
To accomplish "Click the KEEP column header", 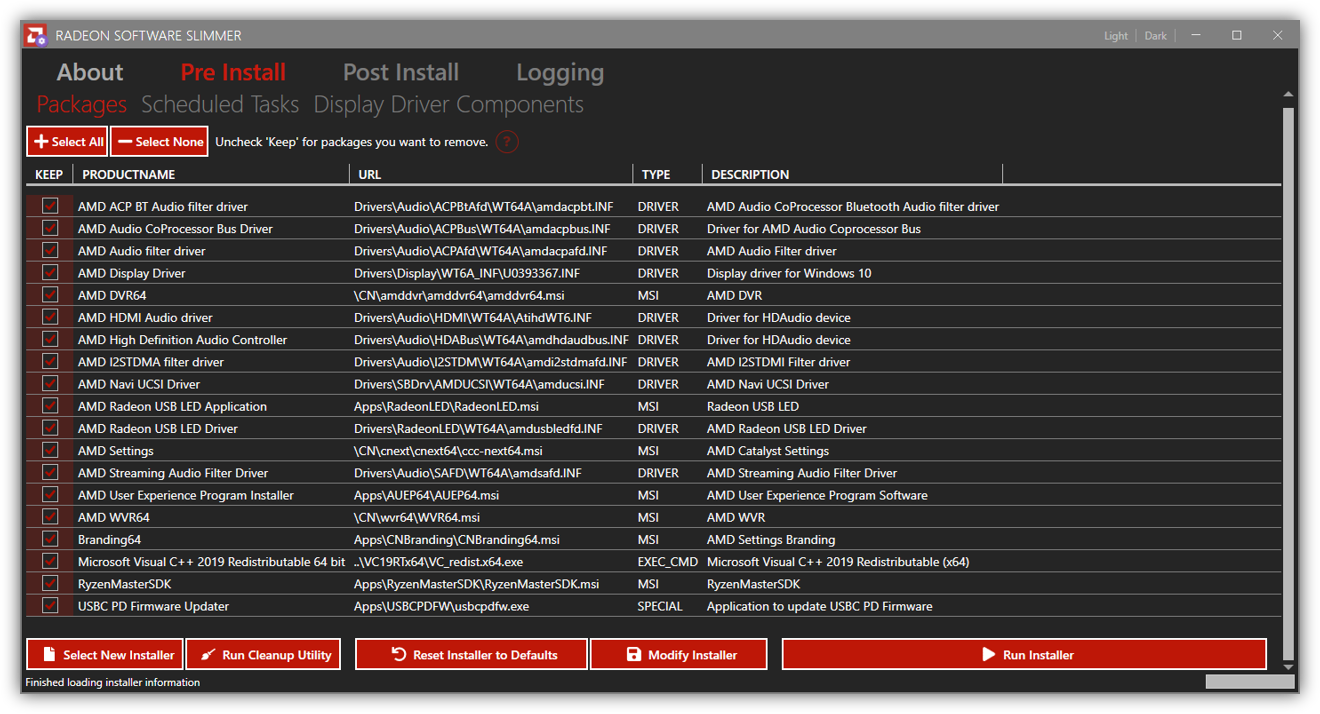I will coord(49,174).
